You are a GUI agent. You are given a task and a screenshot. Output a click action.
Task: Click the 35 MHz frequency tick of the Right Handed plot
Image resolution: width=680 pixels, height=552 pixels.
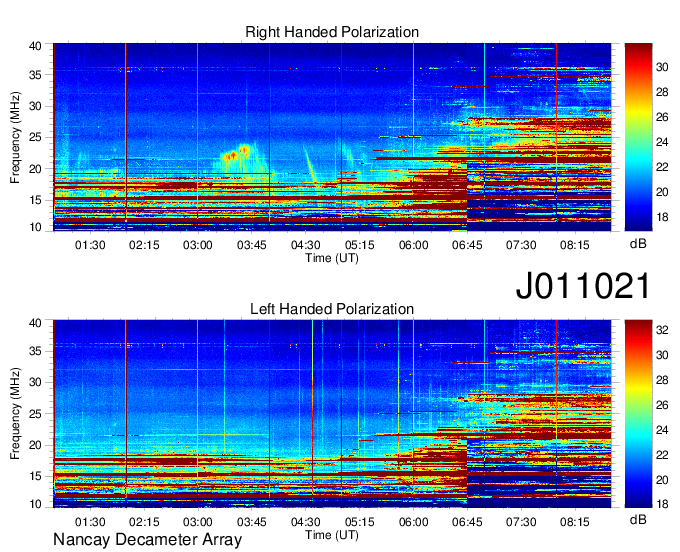coord(36,75)
